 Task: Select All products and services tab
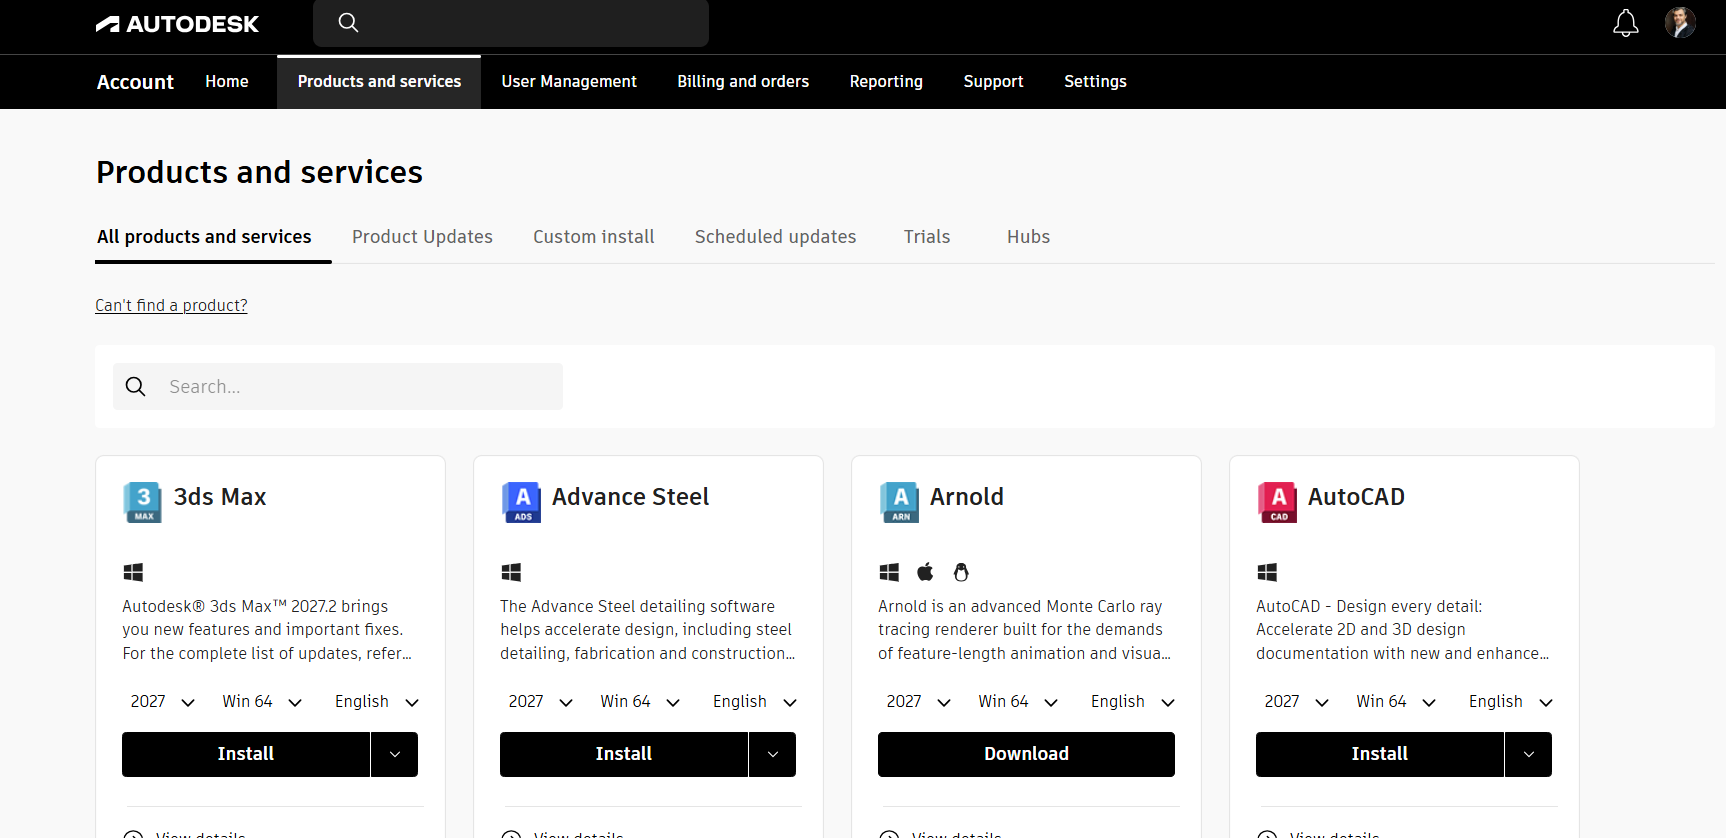(204, 237)
